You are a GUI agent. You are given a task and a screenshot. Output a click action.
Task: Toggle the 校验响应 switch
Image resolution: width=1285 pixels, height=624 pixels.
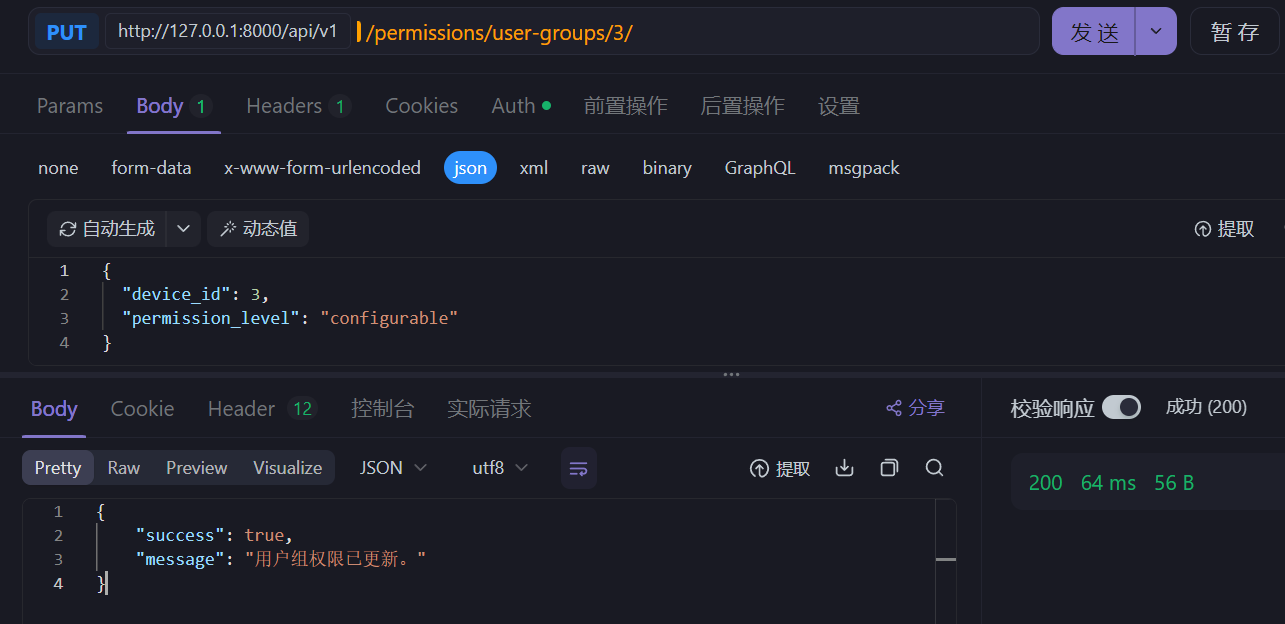click(x=1121, y=407)
